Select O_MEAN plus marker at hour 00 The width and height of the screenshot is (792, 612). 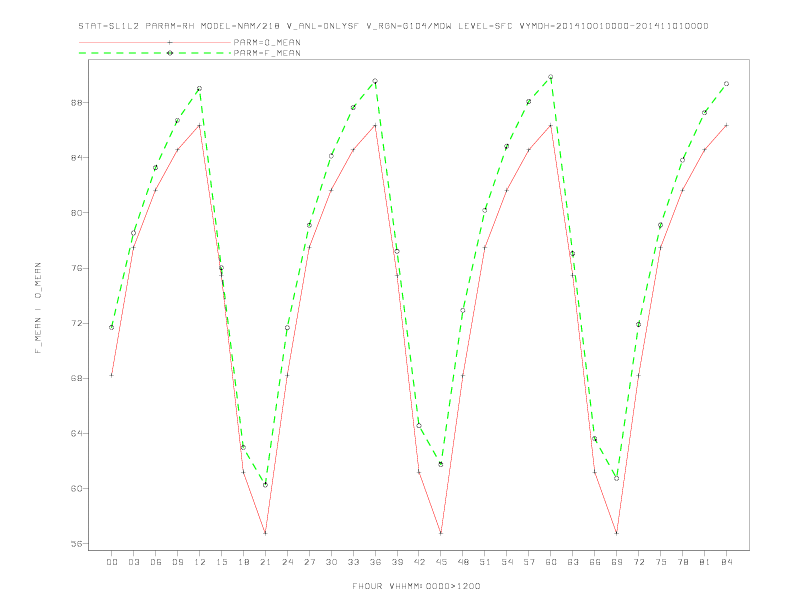pos(112,375)
